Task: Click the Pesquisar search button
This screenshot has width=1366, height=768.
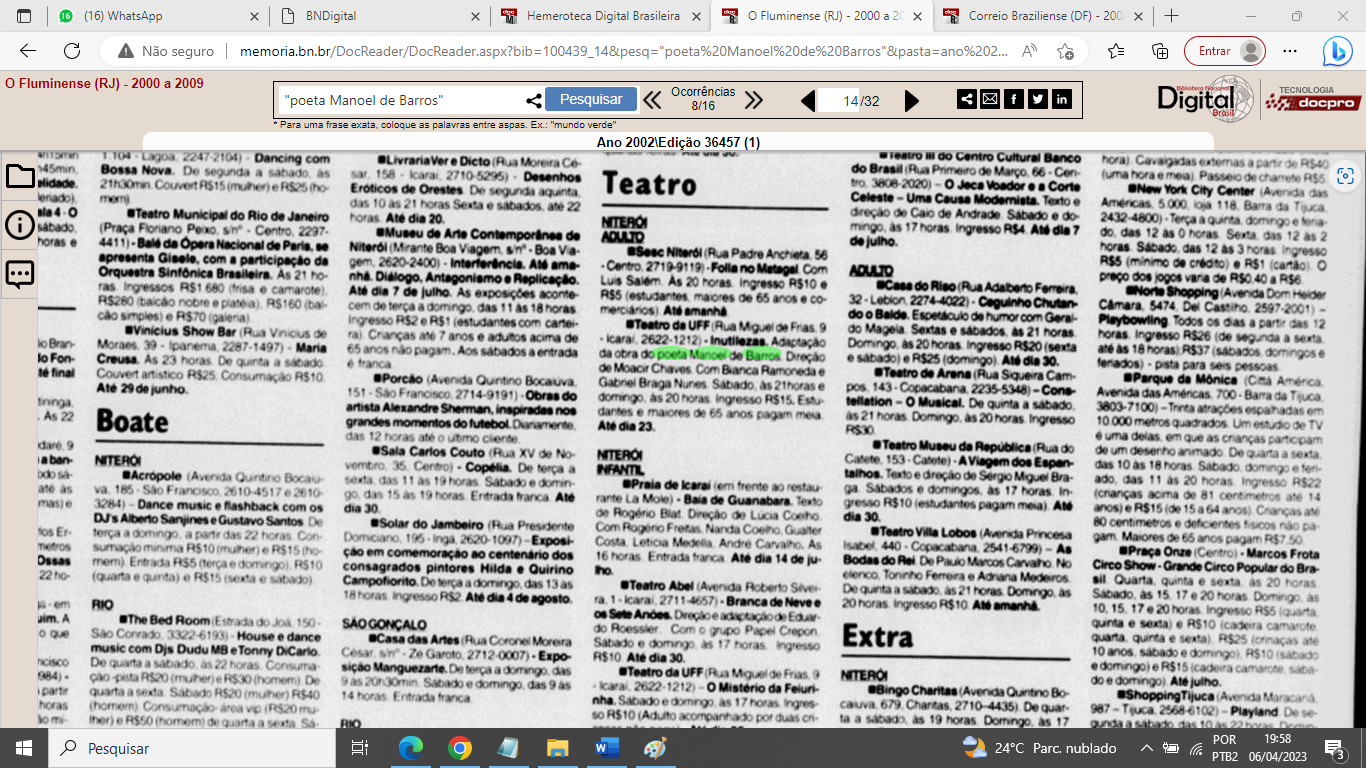Action: coord(591,99)
